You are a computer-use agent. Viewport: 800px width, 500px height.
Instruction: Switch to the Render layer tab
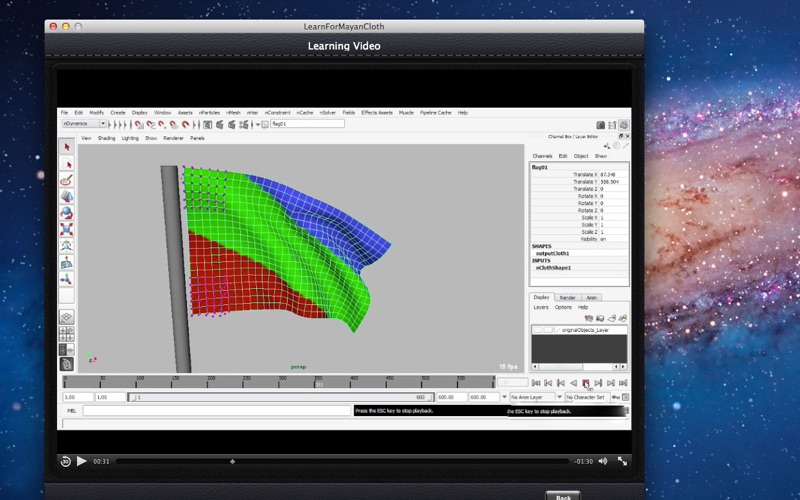pyautogui.click(x=567, y=297)
